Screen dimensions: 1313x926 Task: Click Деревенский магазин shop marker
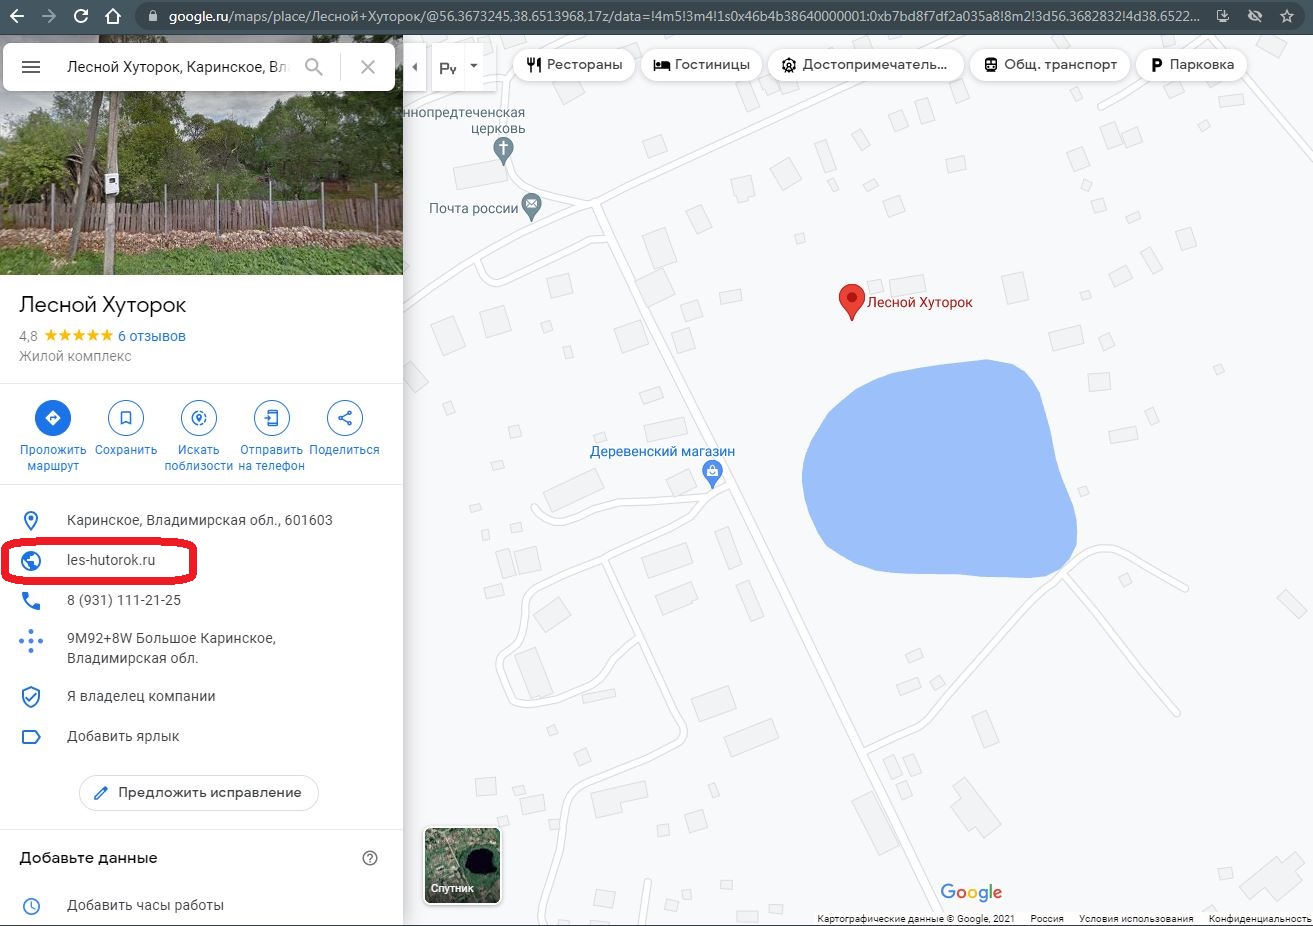point(712,473)
